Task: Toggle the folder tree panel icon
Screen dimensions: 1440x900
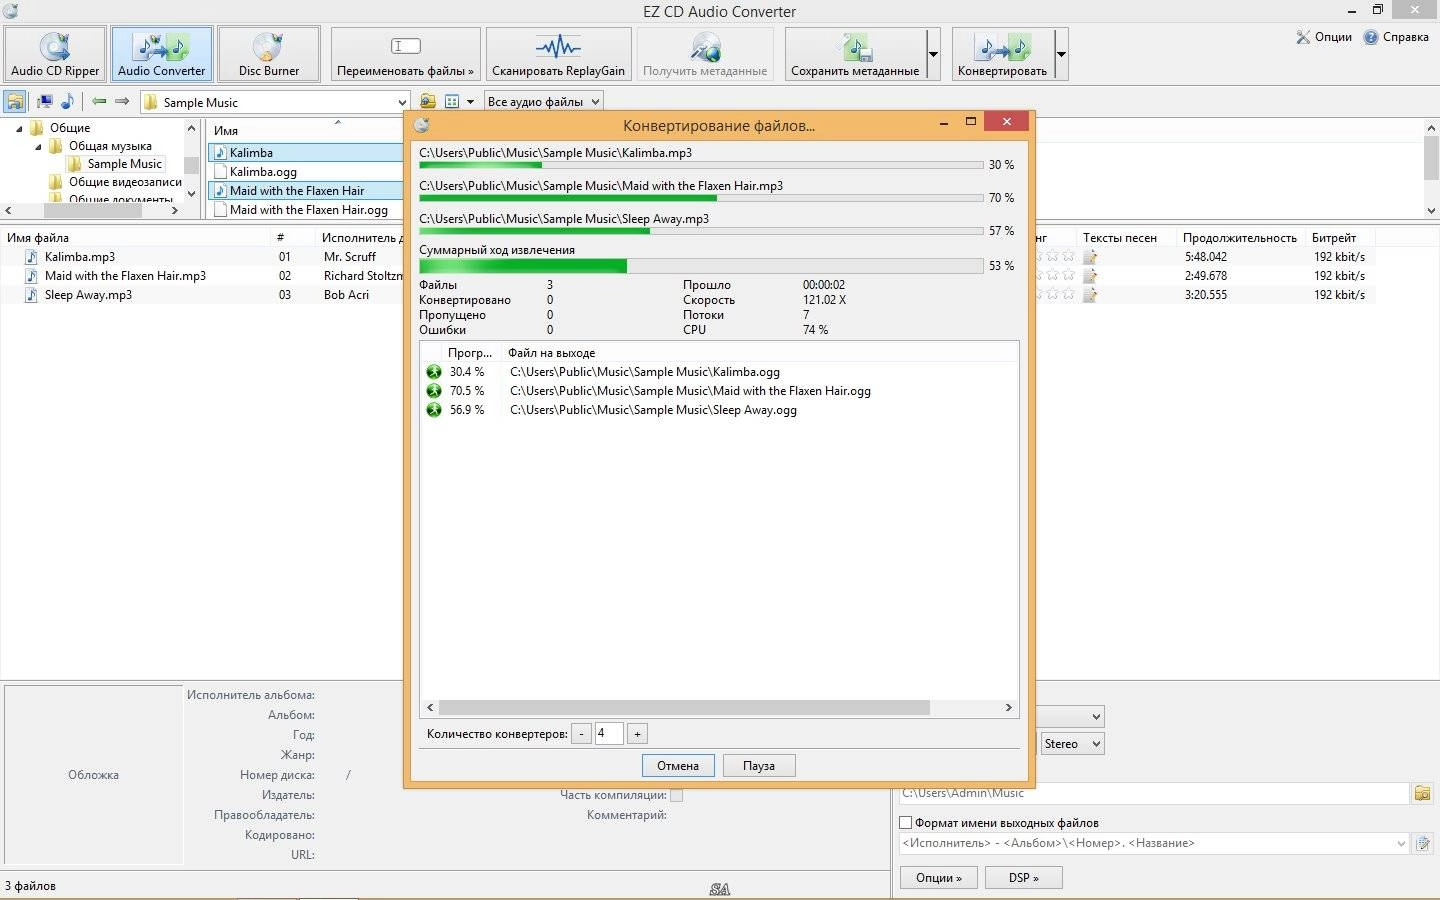Action: pos(15,101)
